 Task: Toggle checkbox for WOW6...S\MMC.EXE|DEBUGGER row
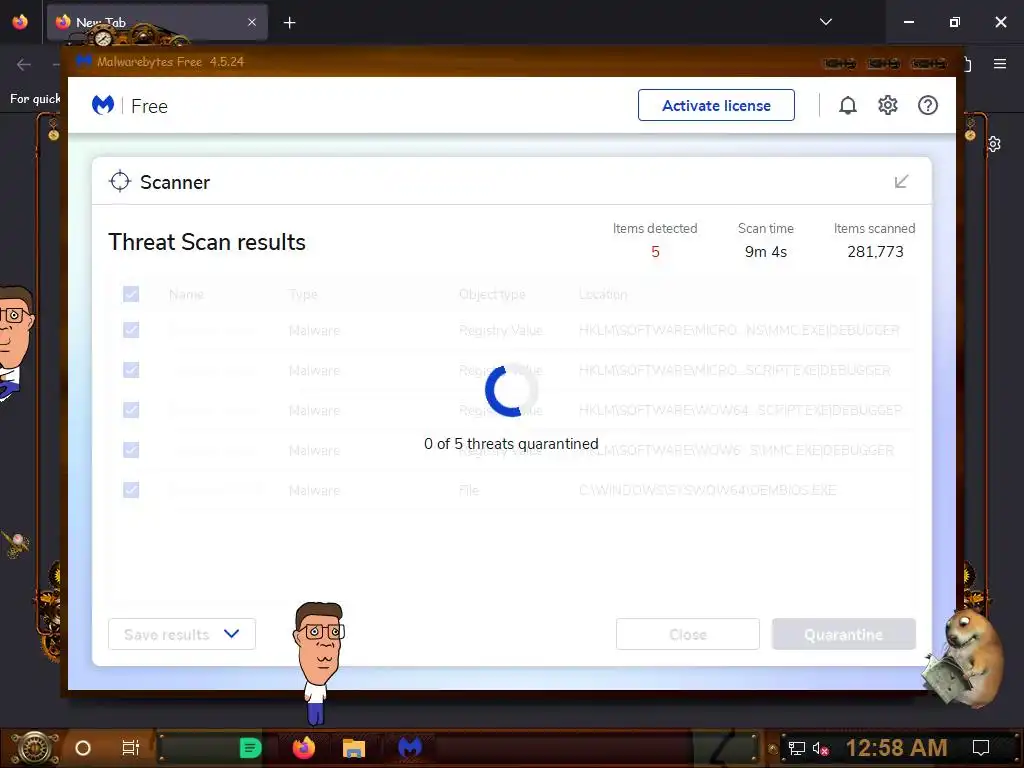pyautogui.click(x=131, y=450)
